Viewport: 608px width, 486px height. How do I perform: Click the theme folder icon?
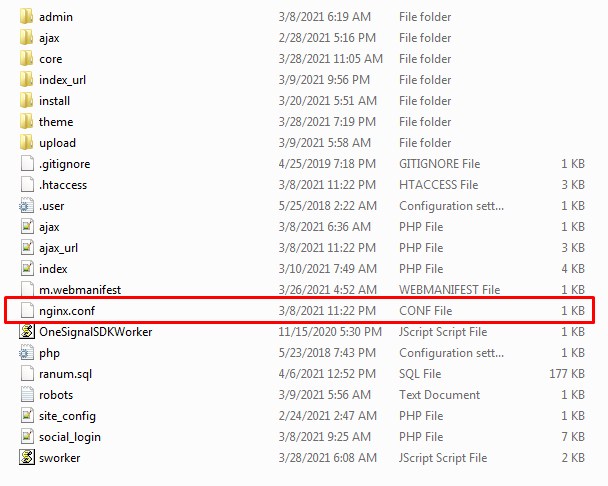27,122
